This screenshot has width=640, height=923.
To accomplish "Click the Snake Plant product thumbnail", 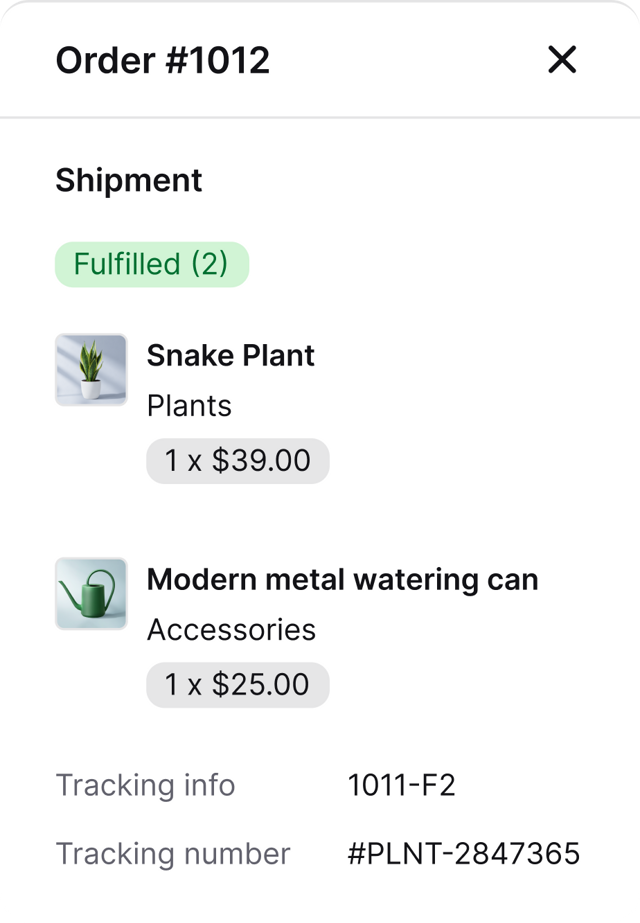I will coord(91,370).
